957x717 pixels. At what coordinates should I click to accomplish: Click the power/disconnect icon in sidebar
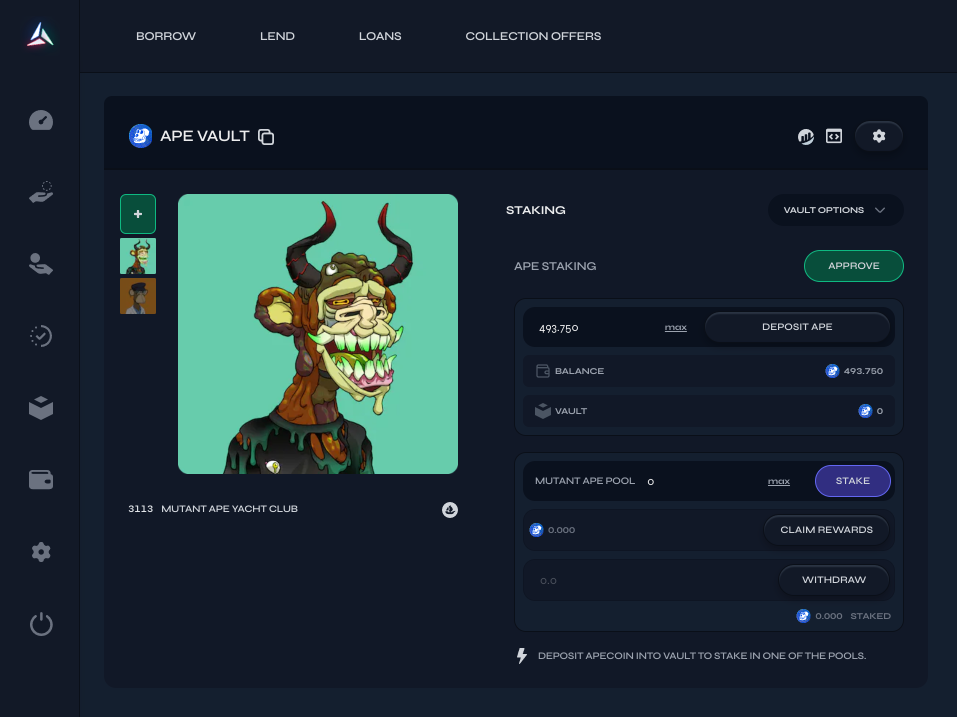click(x=41, y=624)
